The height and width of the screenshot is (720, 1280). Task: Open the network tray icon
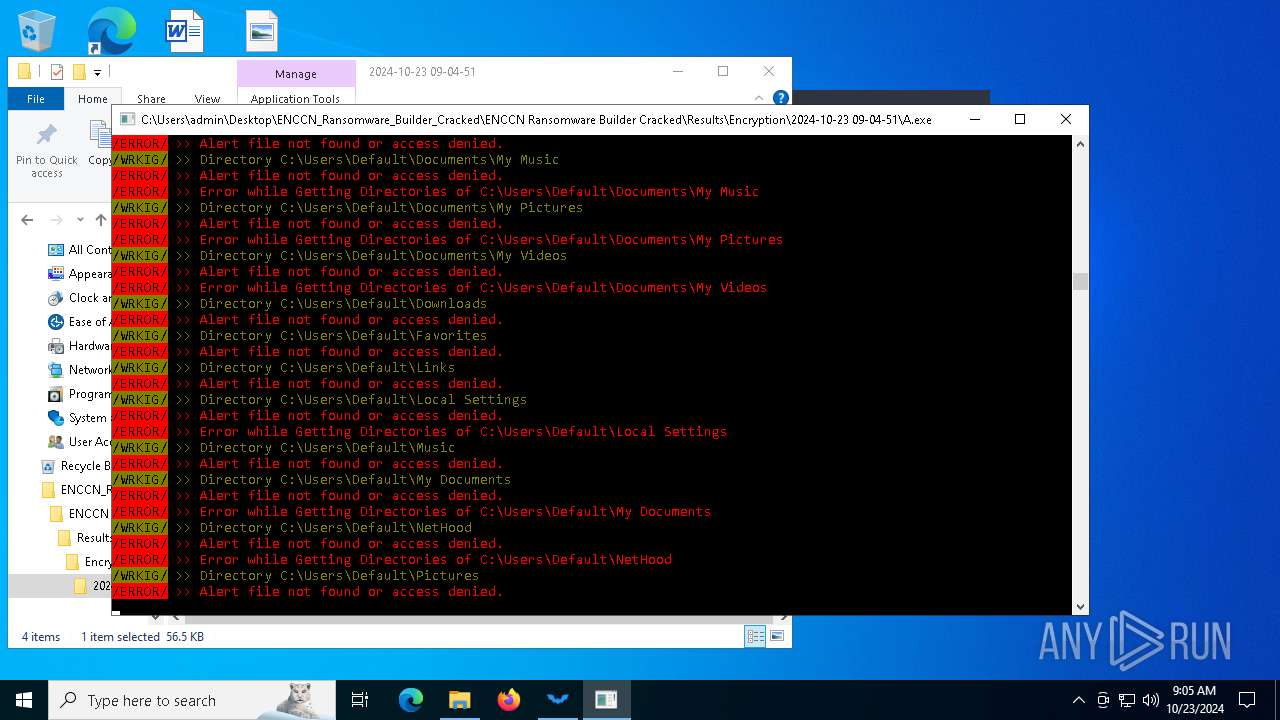coord(1127,700)
